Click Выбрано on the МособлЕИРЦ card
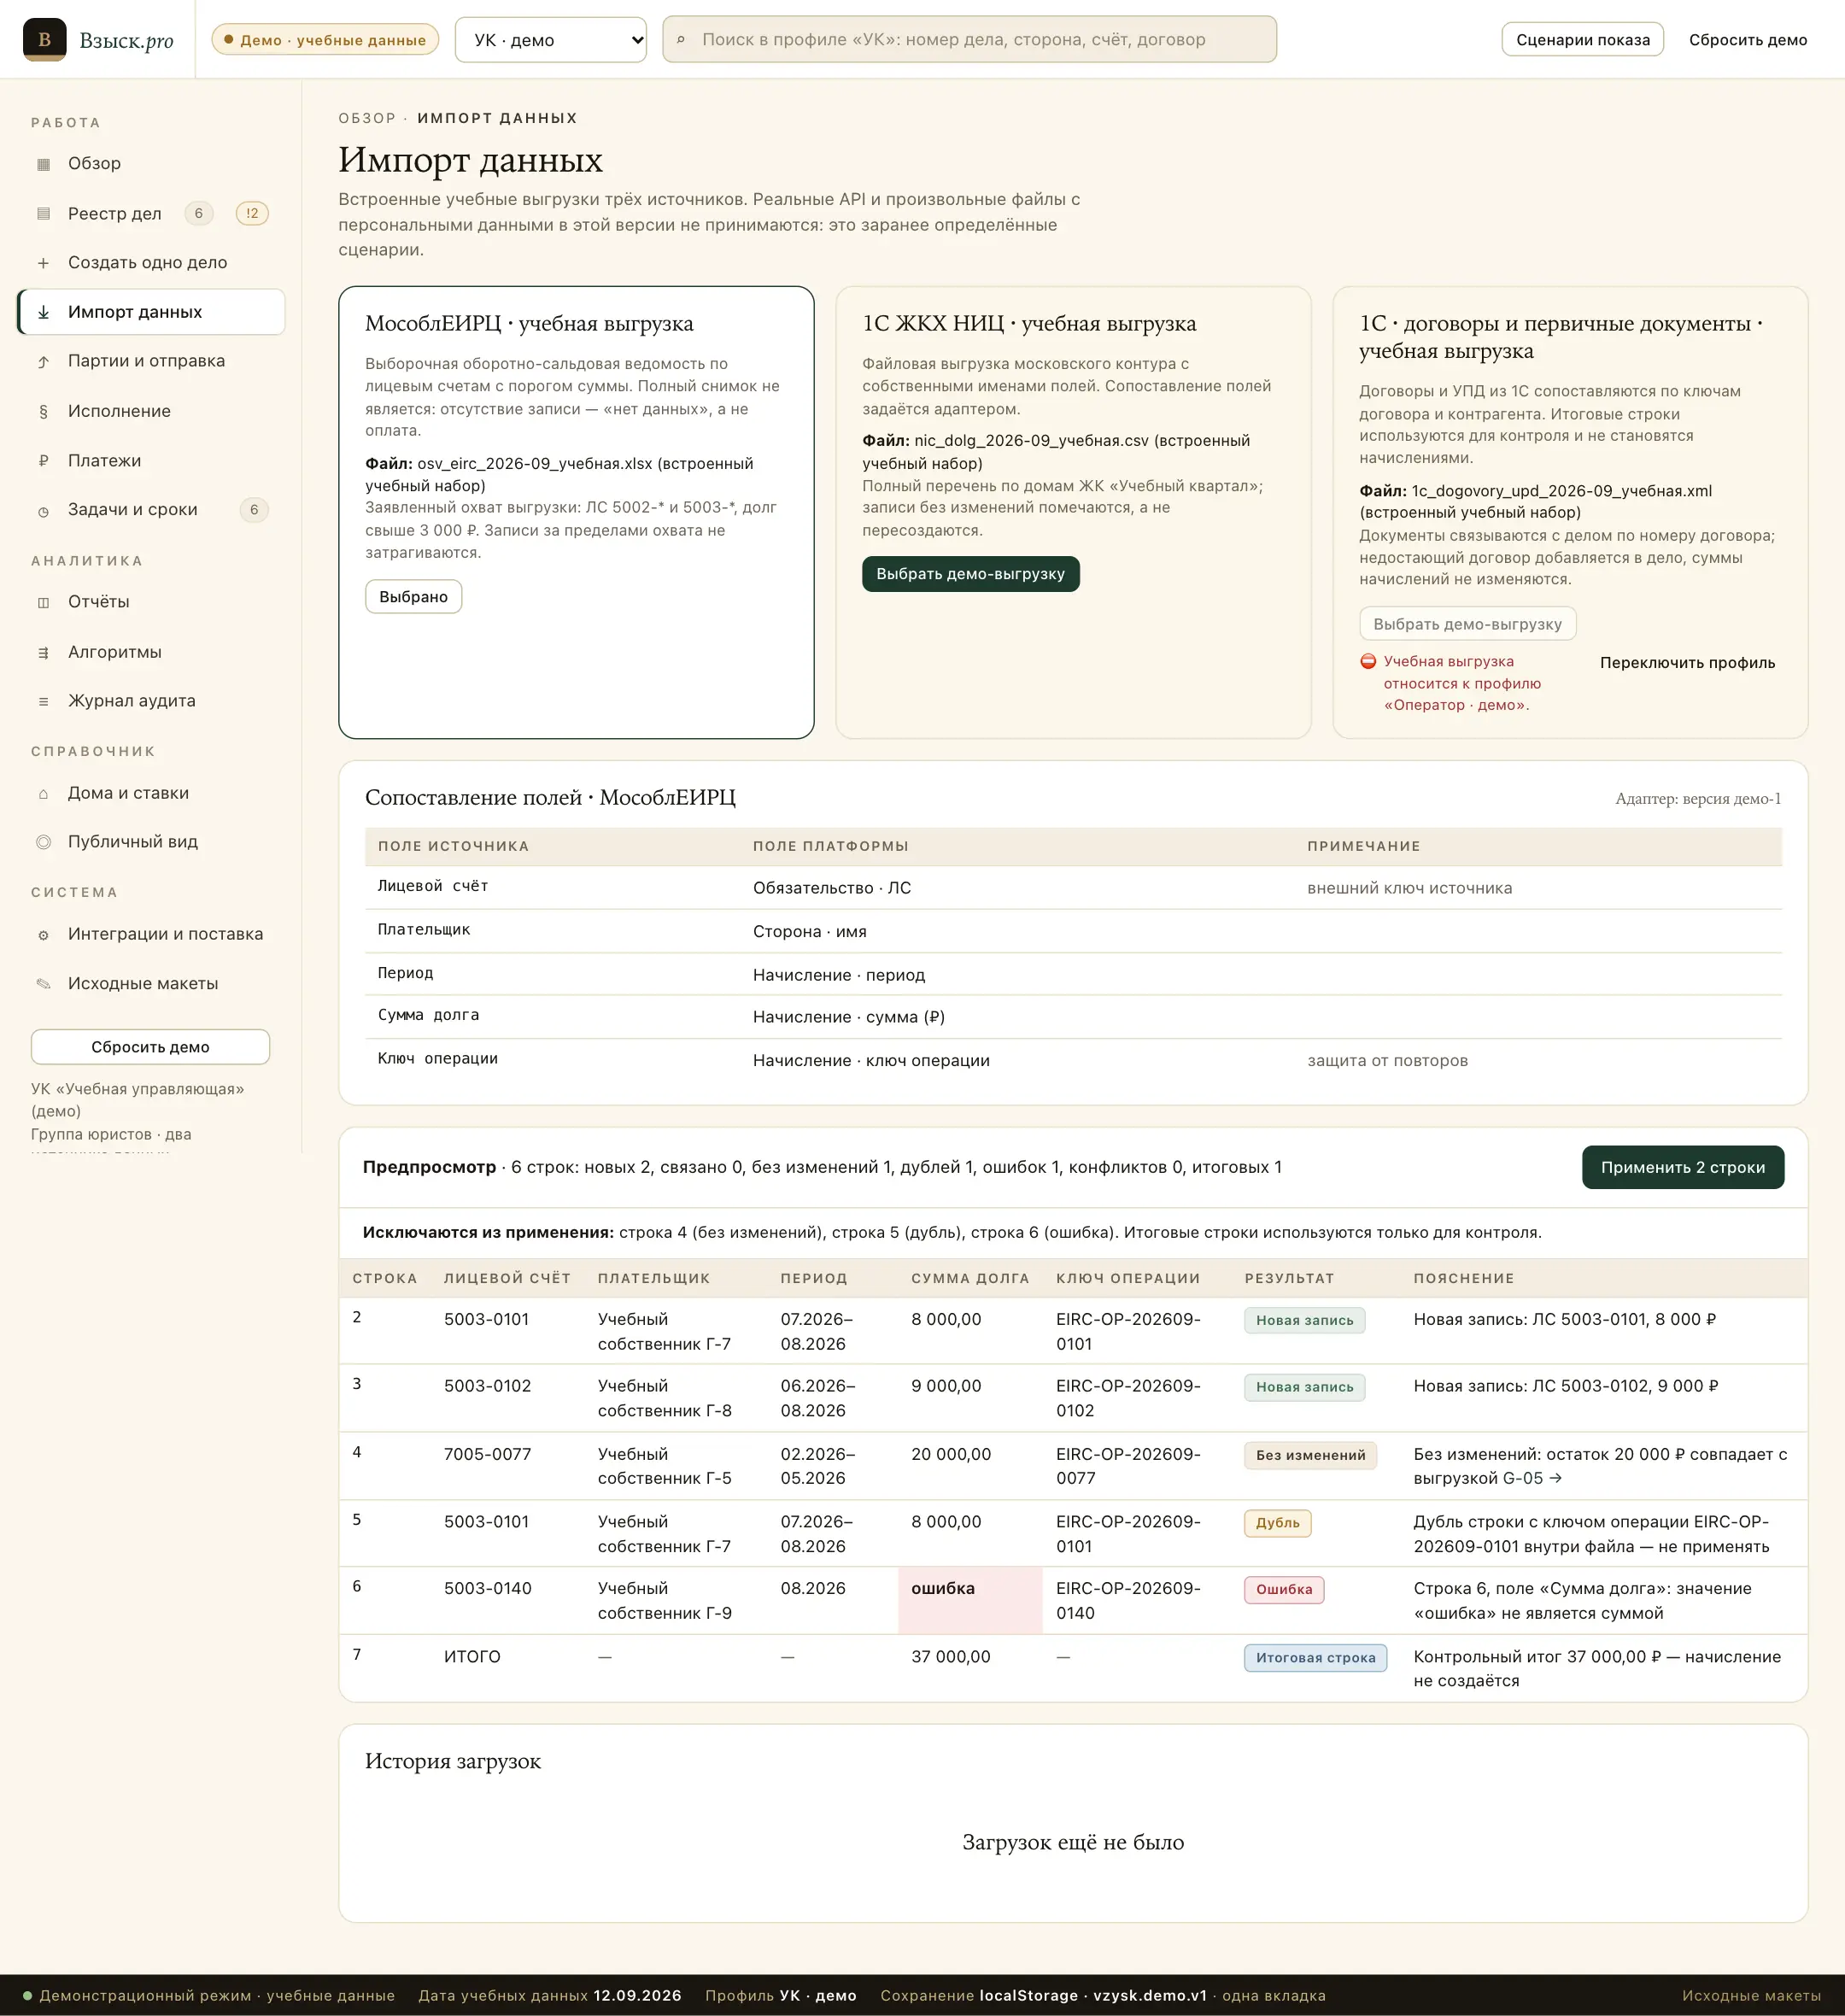This screenshot has height=2016, width=1845. click(413, 596)
